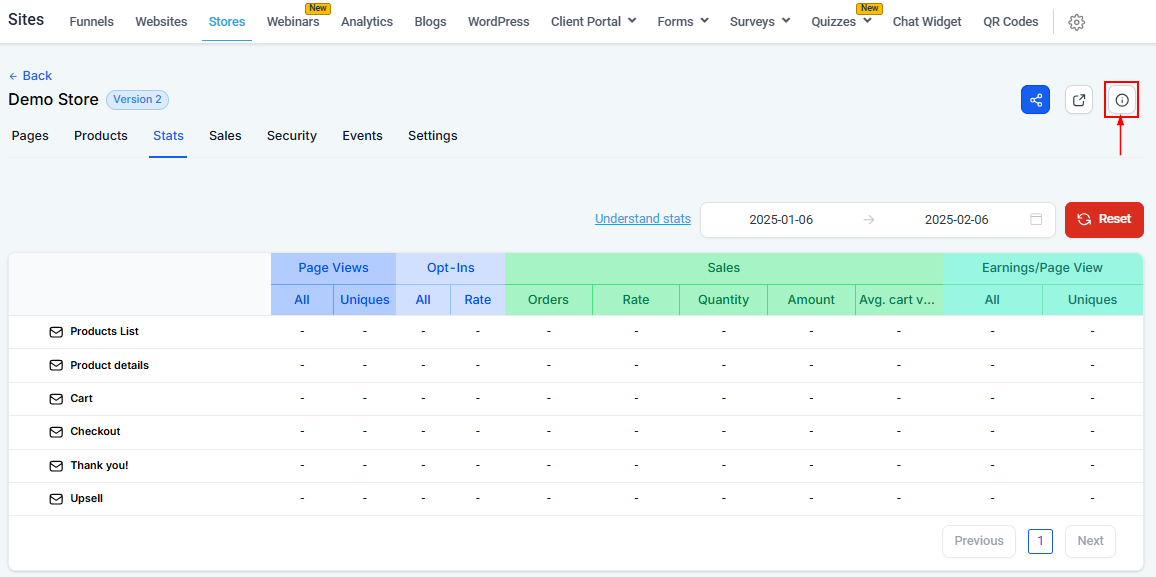1156x577 pixels.
Task: Click the Version 2 badge
Action: 138,99
